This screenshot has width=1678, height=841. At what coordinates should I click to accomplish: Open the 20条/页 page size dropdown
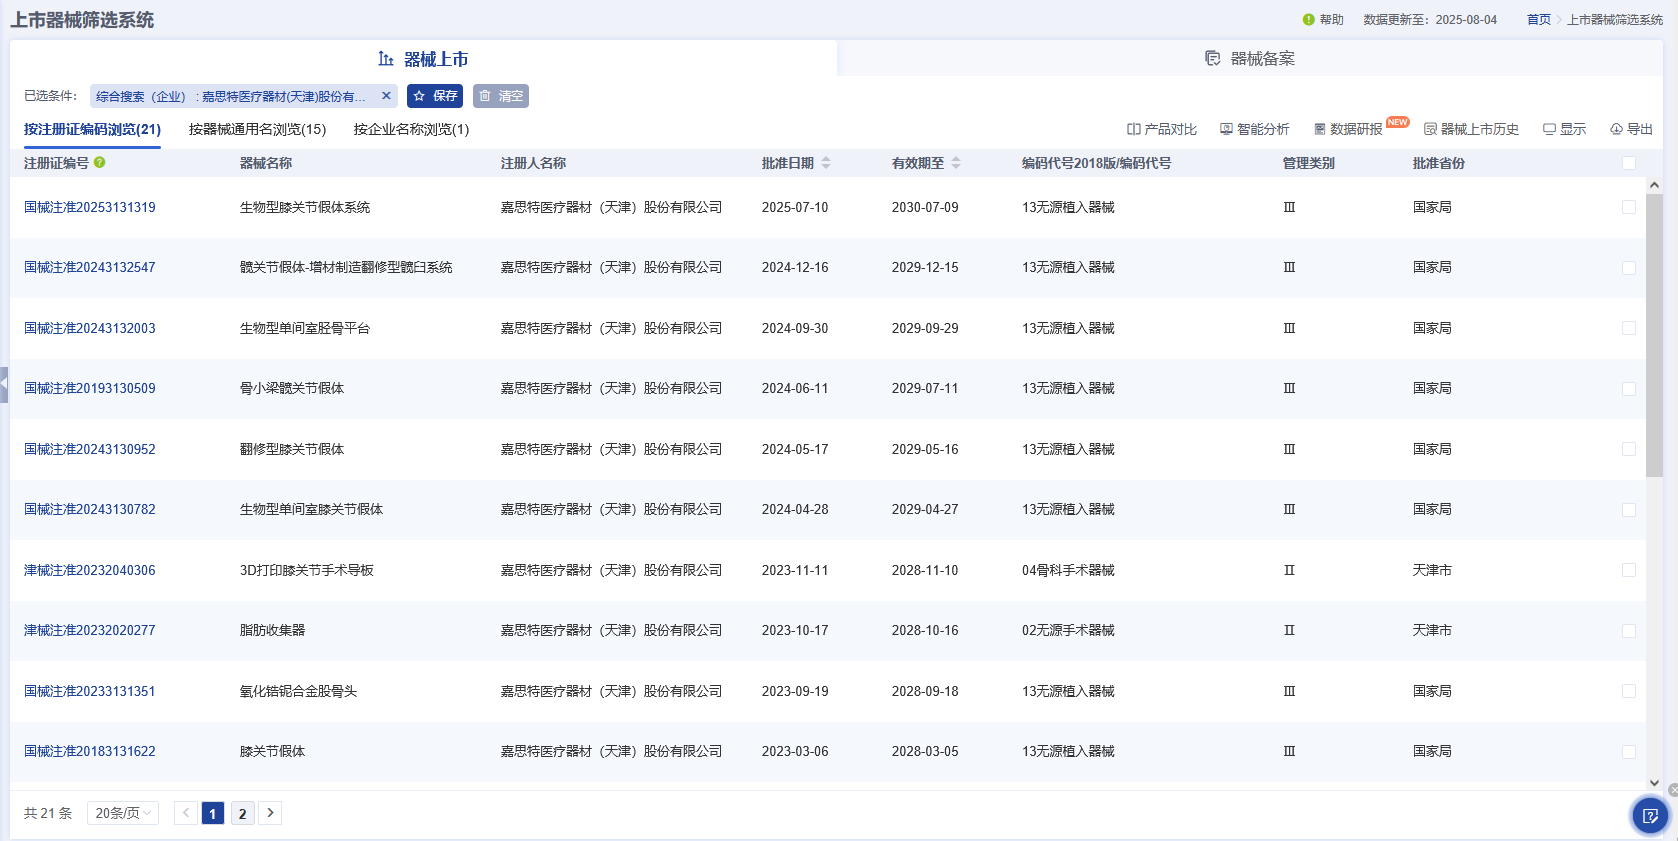click(123, 813)
